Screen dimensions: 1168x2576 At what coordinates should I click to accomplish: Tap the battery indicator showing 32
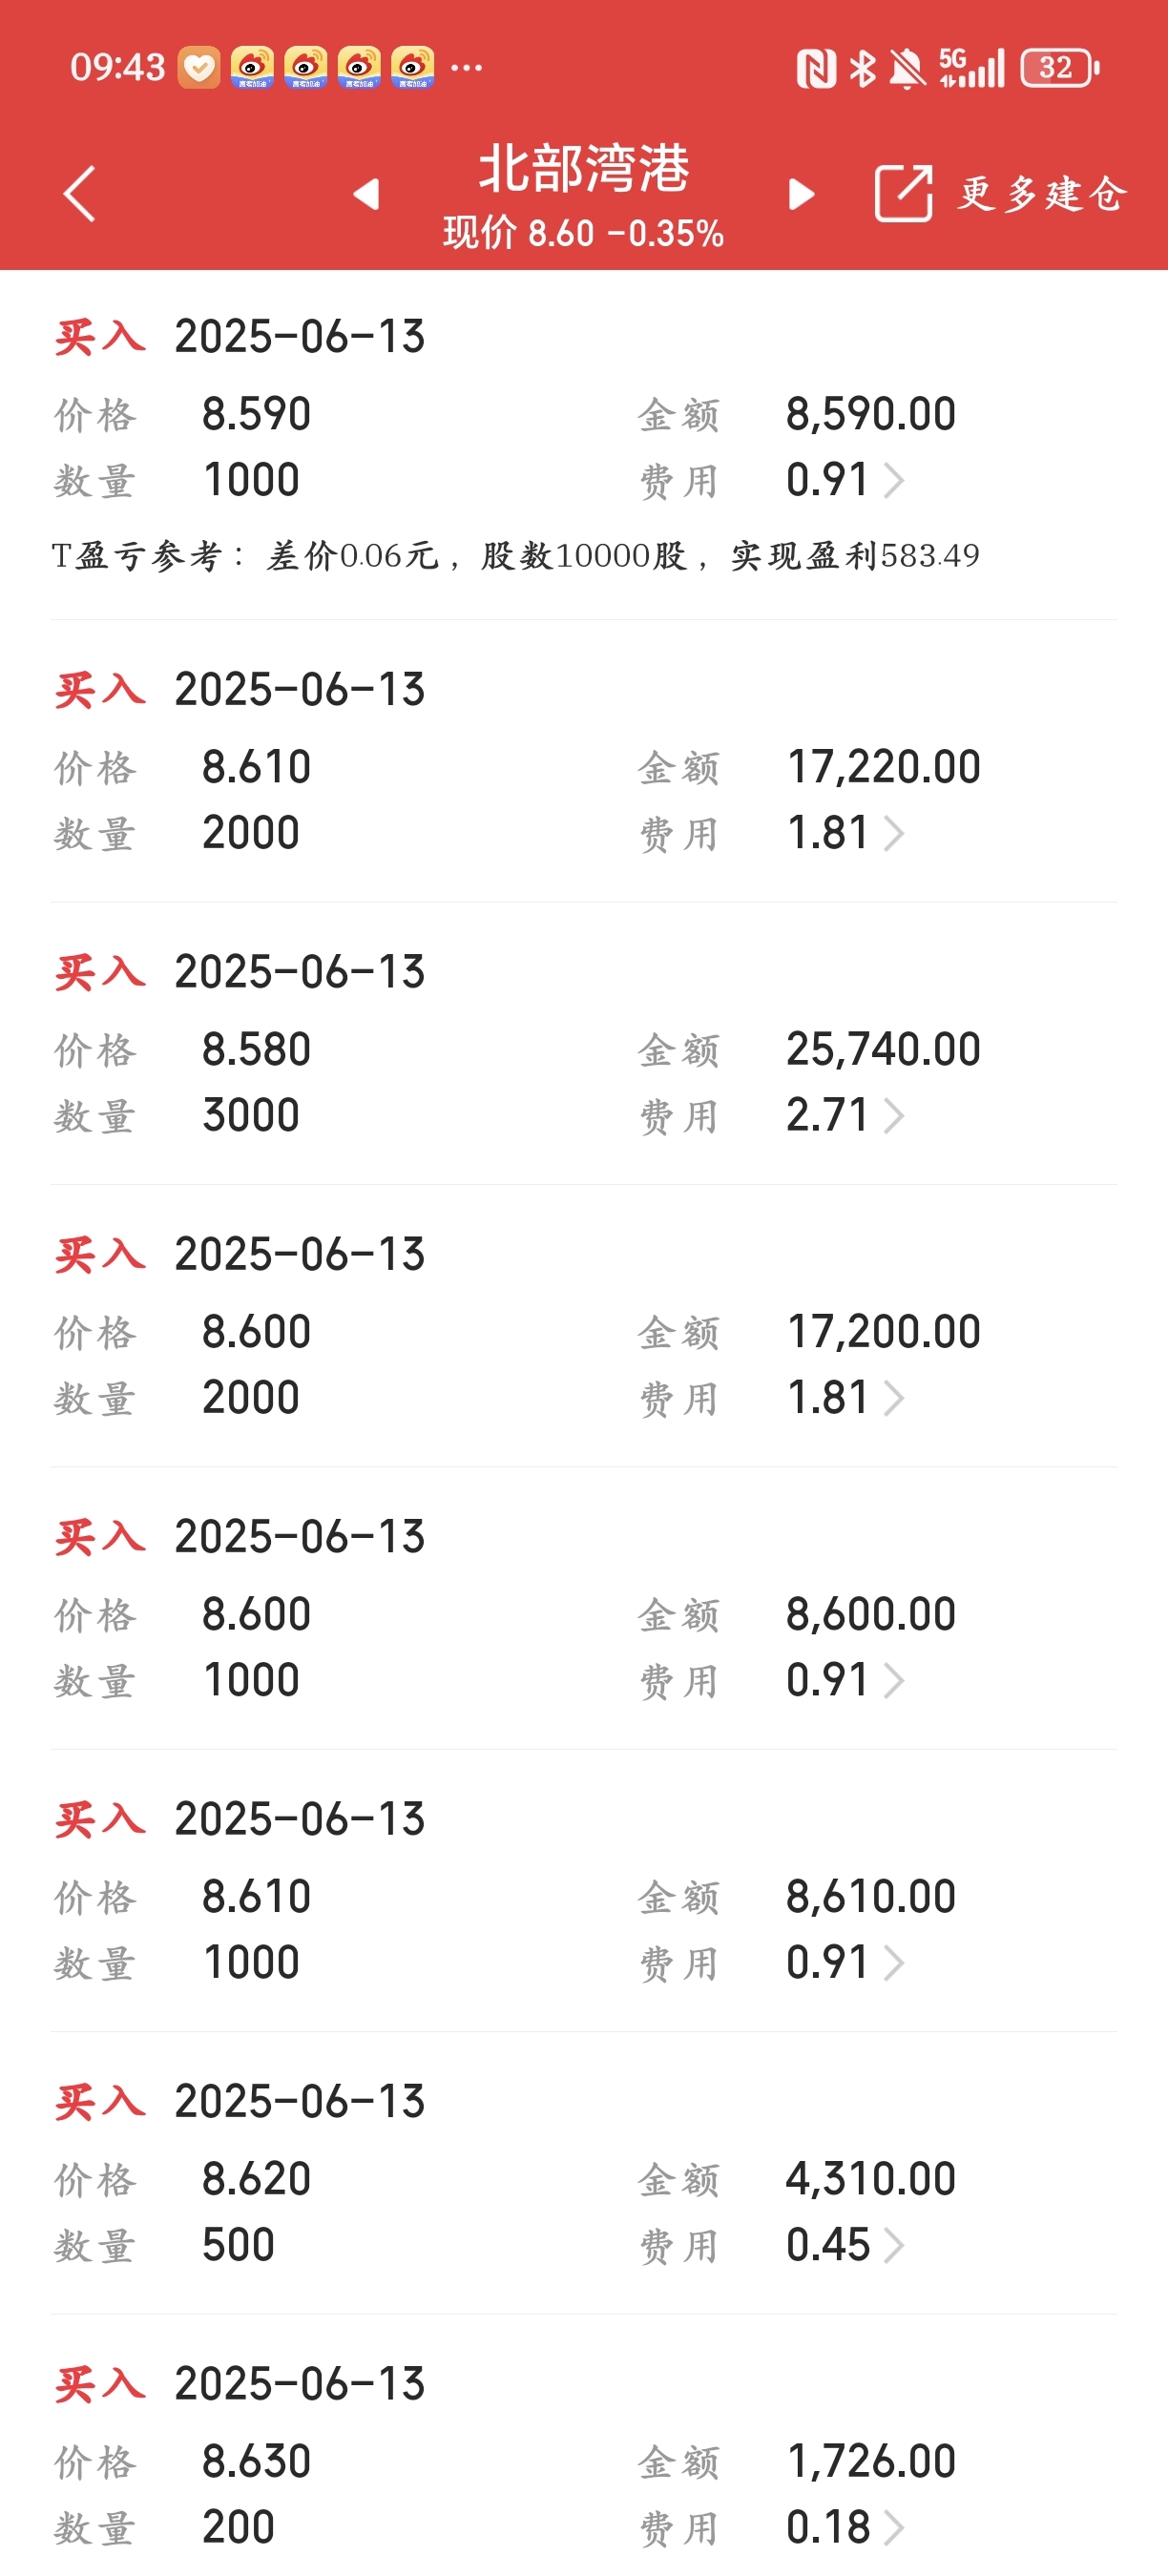pyautogui.click(x=1059, y=68)
